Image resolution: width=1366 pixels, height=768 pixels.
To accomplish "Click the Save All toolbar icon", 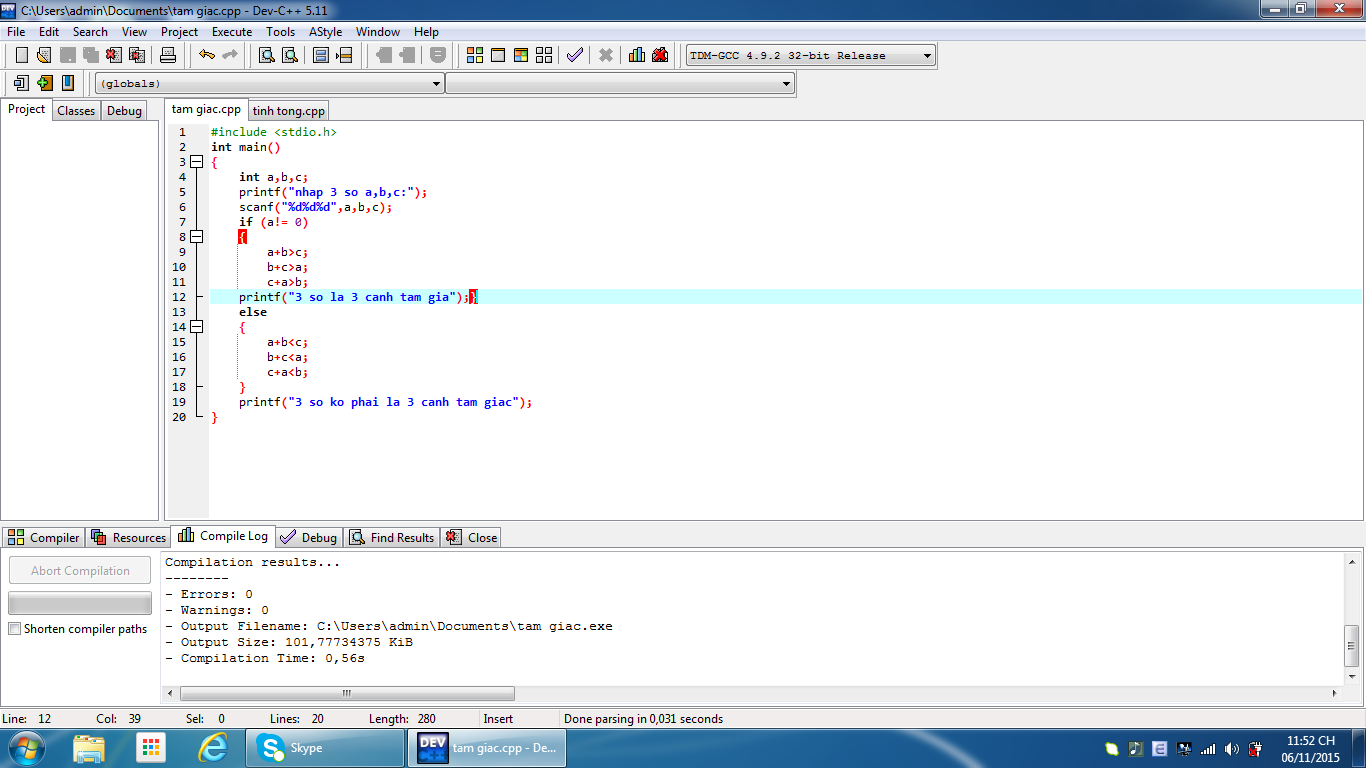I will (x=91, y=55).
